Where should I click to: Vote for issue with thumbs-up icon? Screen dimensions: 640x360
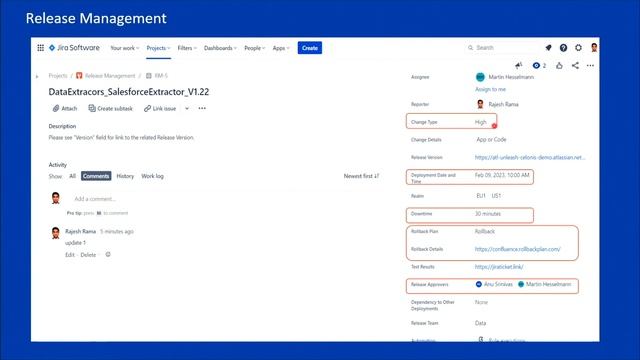point(559,65)
